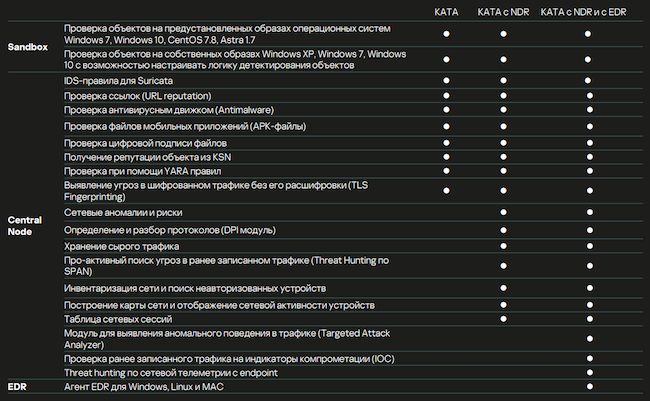Click the KATA с NDR и с EDR dot for Получение репутации объекта из KSN
The width and height of the screenshot is (650, 401).
coord(588,156)
